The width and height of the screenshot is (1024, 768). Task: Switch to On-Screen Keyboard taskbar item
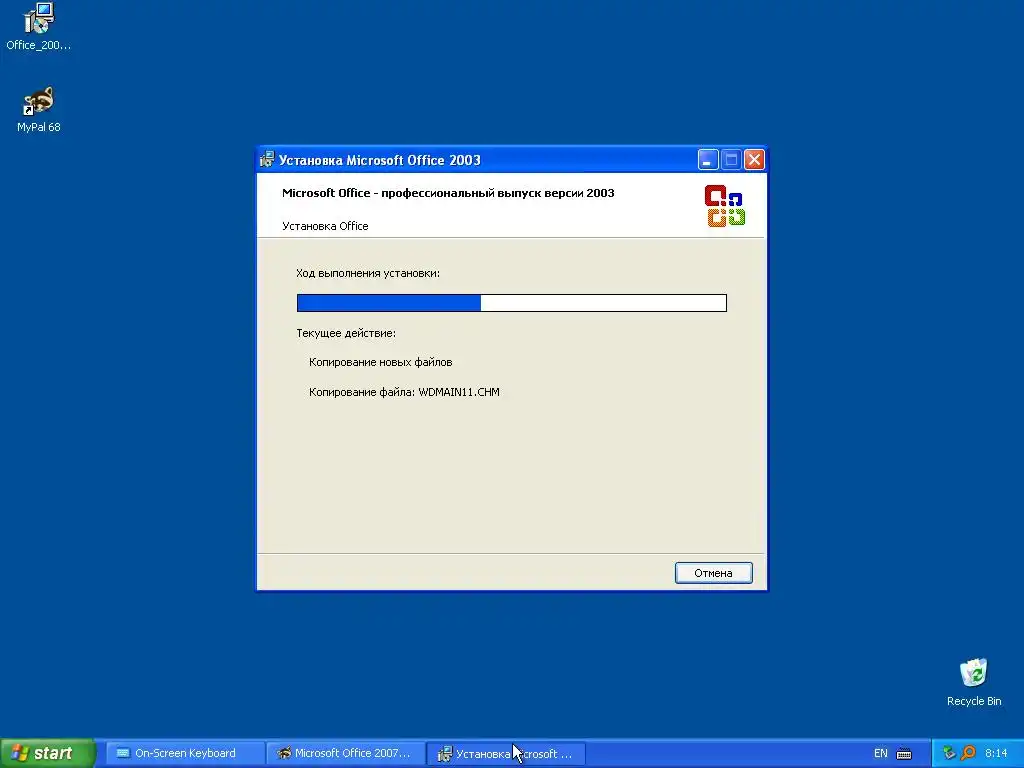185,753
